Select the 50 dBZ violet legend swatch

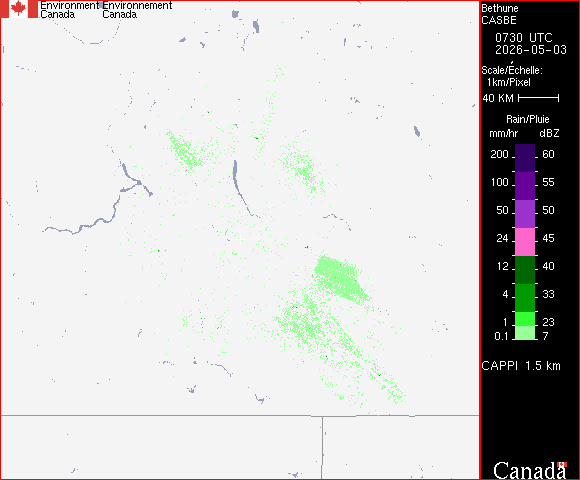click(525, 214)
